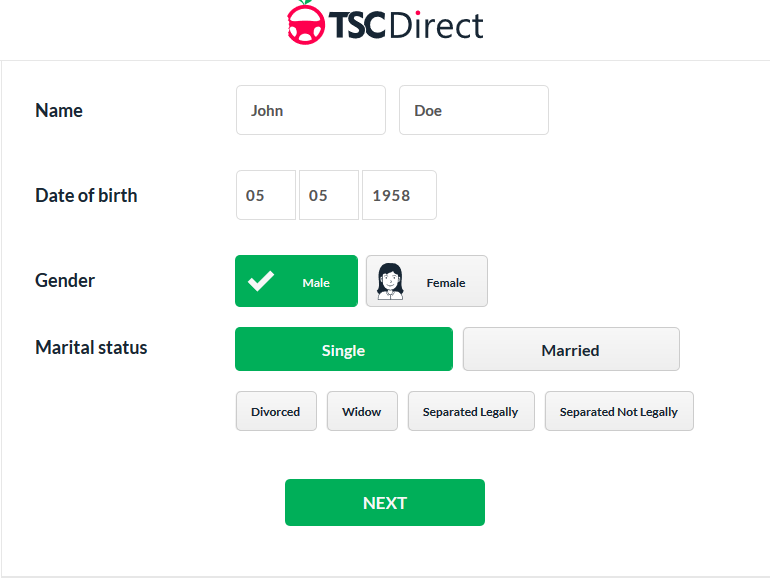This screenshot has width=770, height=578.
Task: Click the birth year field showing 1958
Action: [399, 195]
